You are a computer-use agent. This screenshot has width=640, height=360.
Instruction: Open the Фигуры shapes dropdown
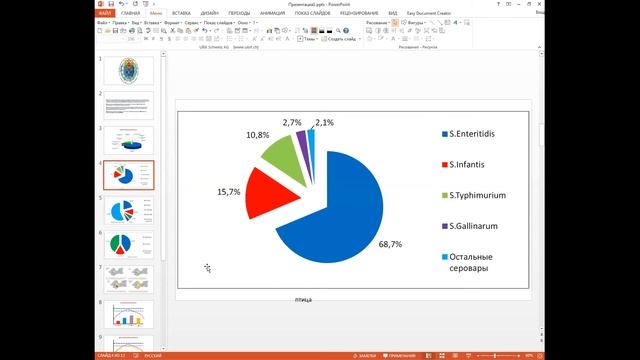click(x=414, y=23)
